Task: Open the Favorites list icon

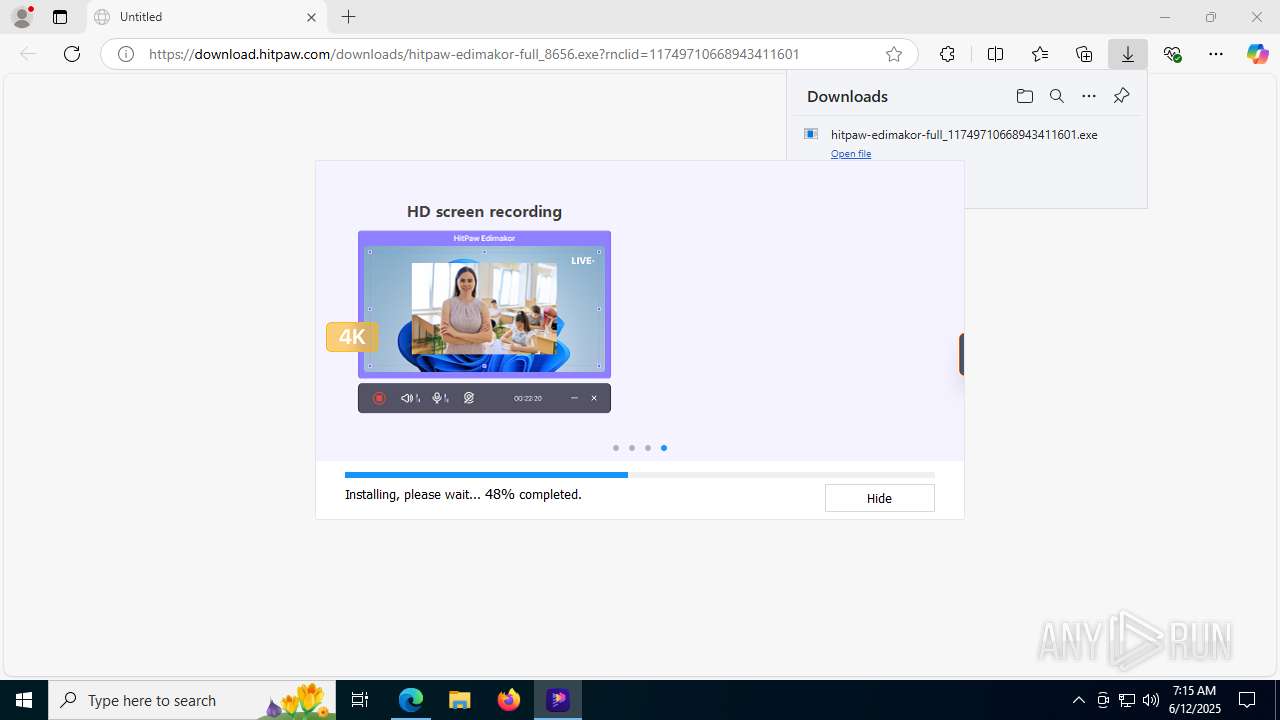Action: point(1040,54)
